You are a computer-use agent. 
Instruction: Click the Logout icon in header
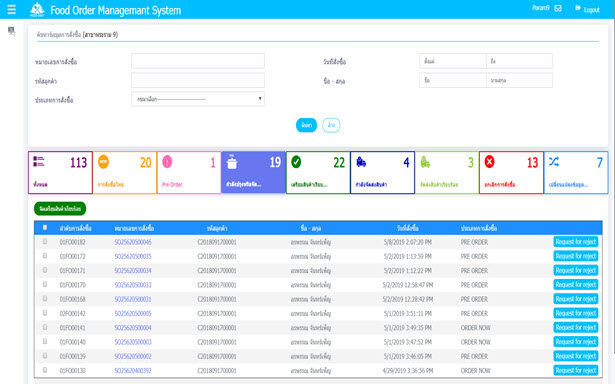click(x=578, y=8)
